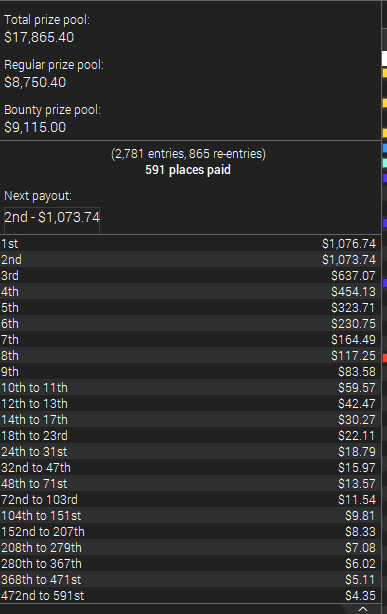The image size is (387, 614).
Task: Select the 3rd place $637.07 row
Action: pos(190,275)
